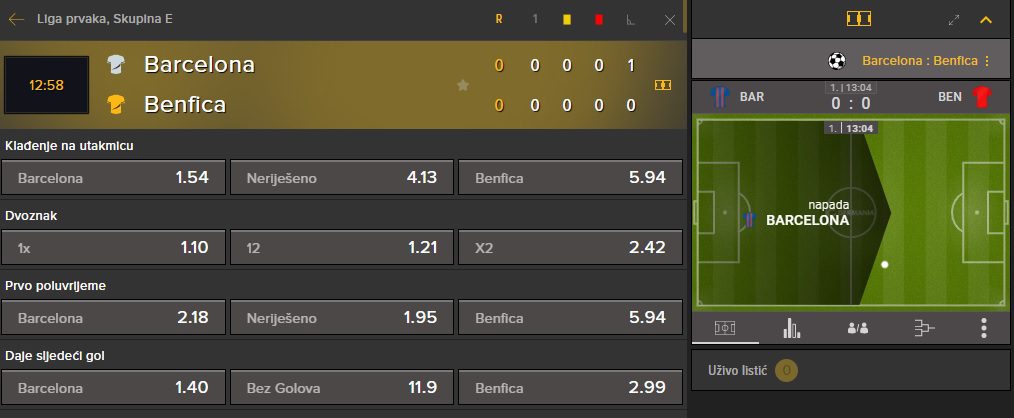Open more options vertical dots in tracker

point(984,329)
